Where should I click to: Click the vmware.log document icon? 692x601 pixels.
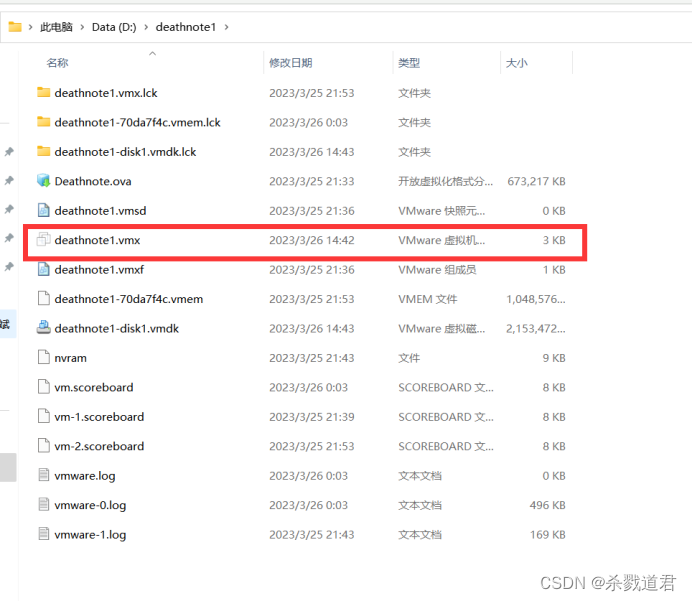[x=43, y=475]
